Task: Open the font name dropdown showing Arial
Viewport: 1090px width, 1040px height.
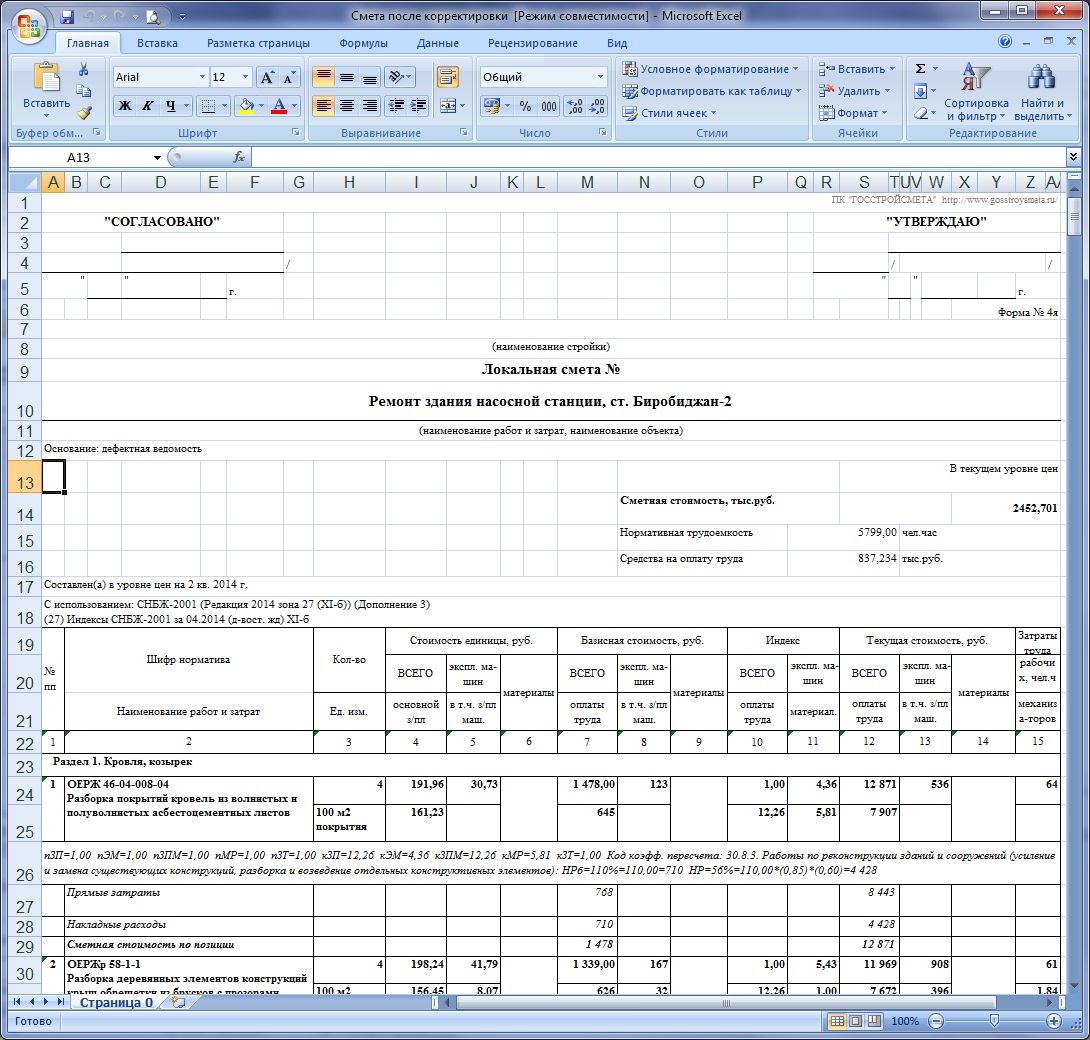Action: coord(201,77)
